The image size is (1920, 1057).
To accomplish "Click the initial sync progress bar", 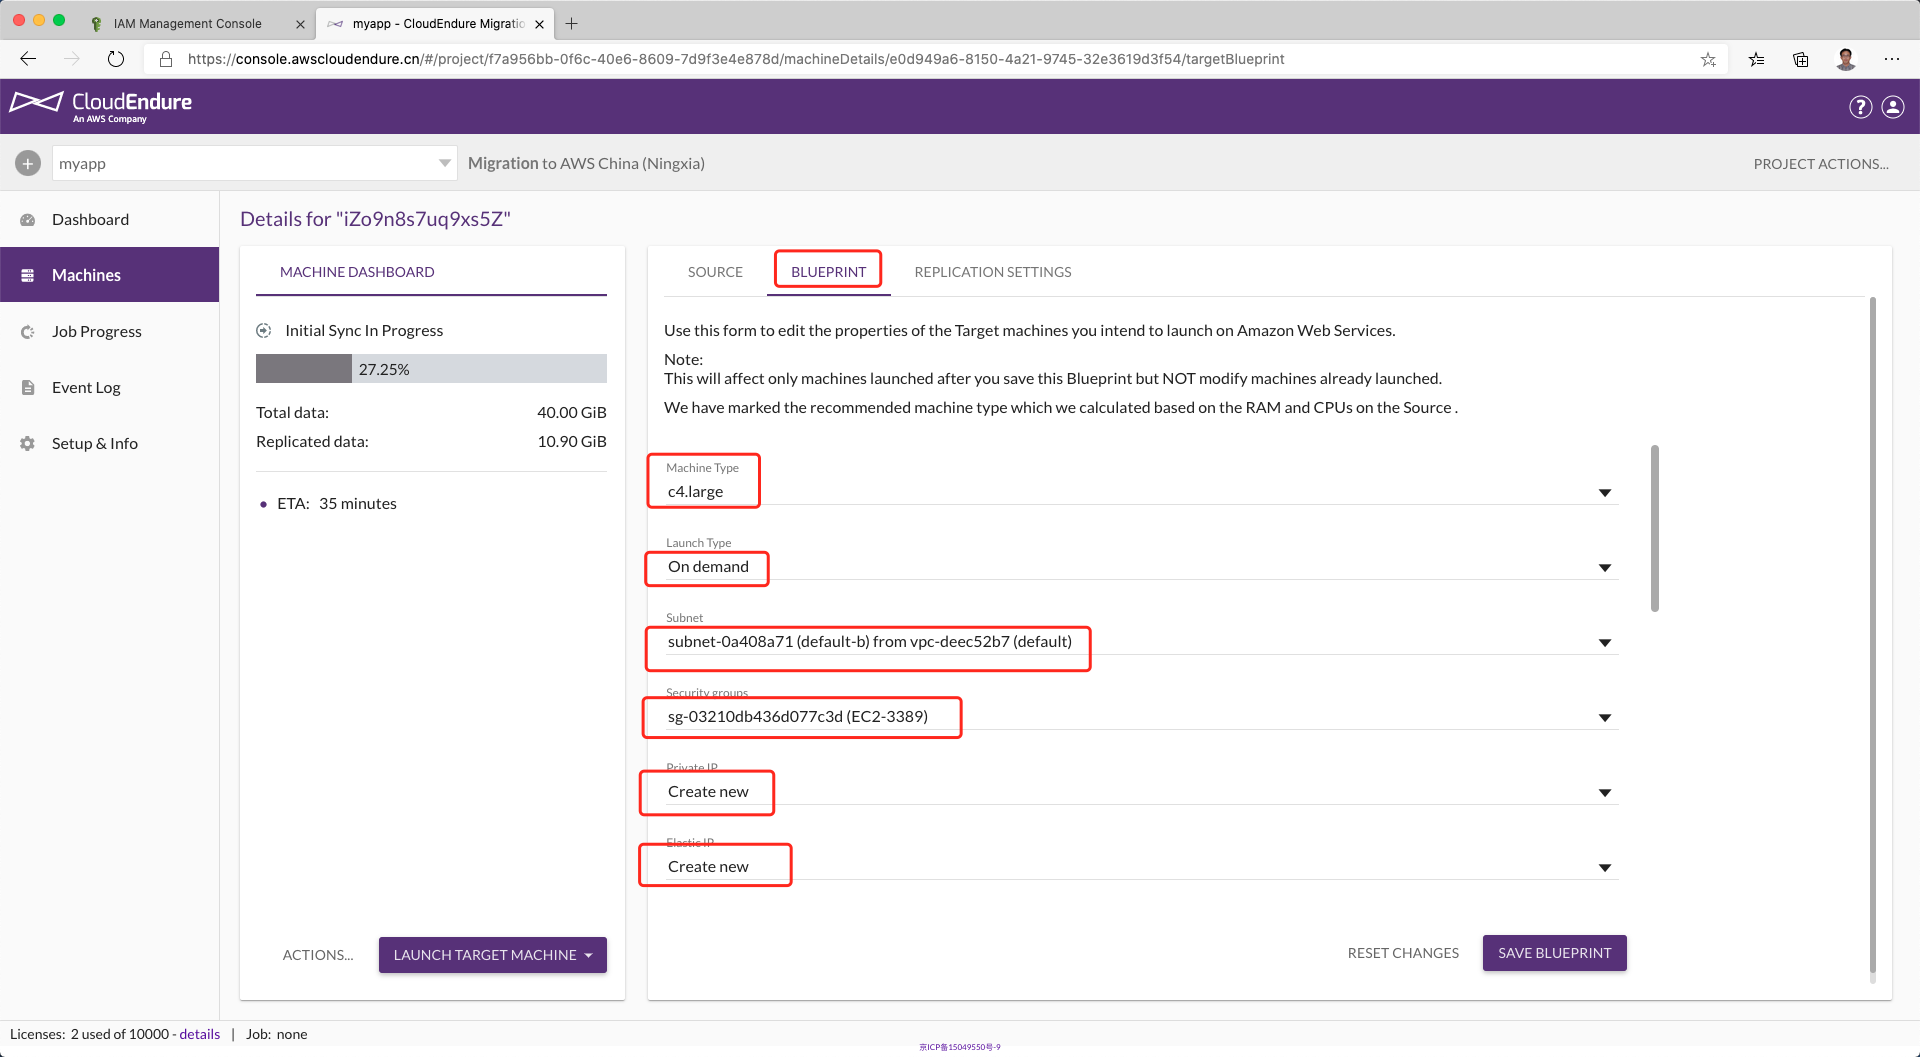I will coord(431,369).
